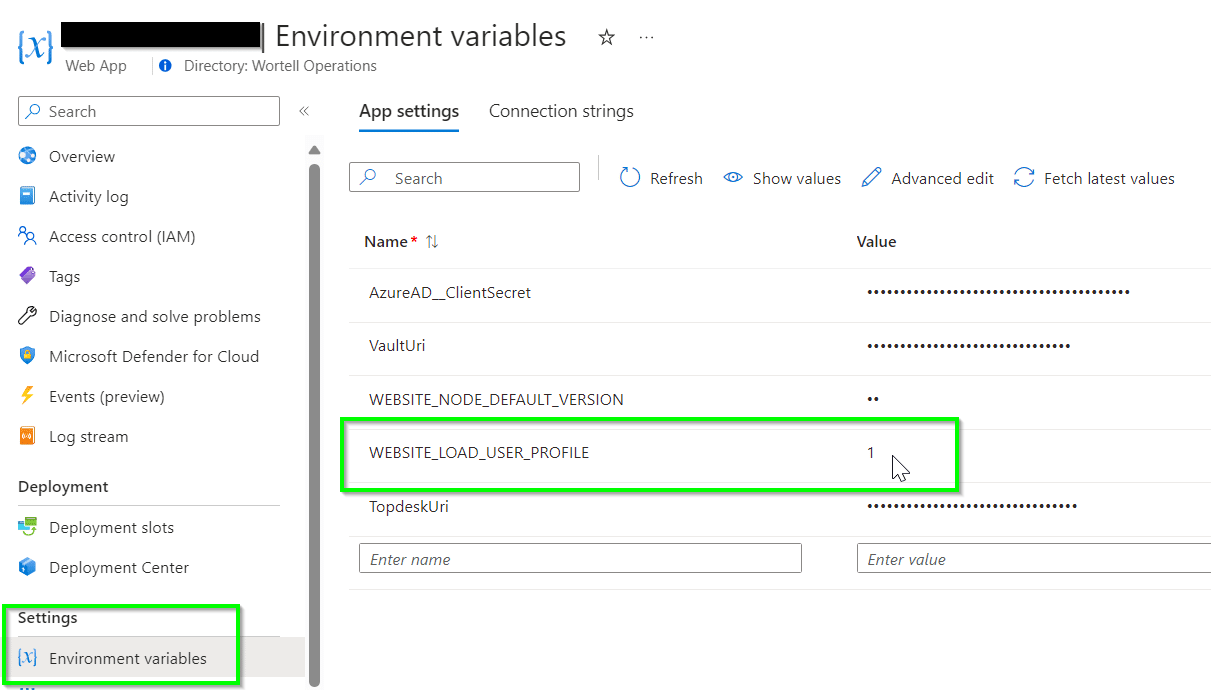The height and width of the screenshot is (690, 1211).
Task: Switch to the Connection strings tab
Action: (x=560, y=111)
